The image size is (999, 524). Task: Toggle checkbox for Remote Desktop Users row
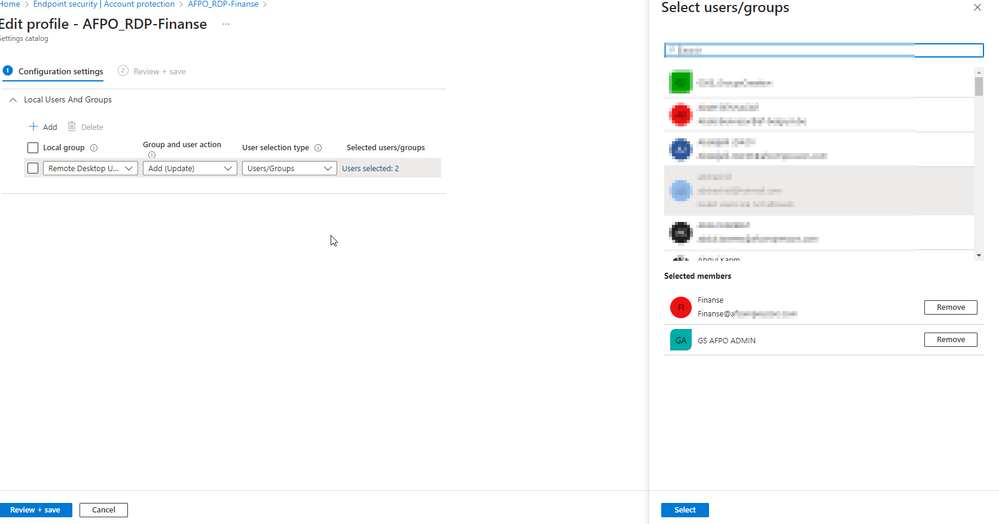click(32, 168)
